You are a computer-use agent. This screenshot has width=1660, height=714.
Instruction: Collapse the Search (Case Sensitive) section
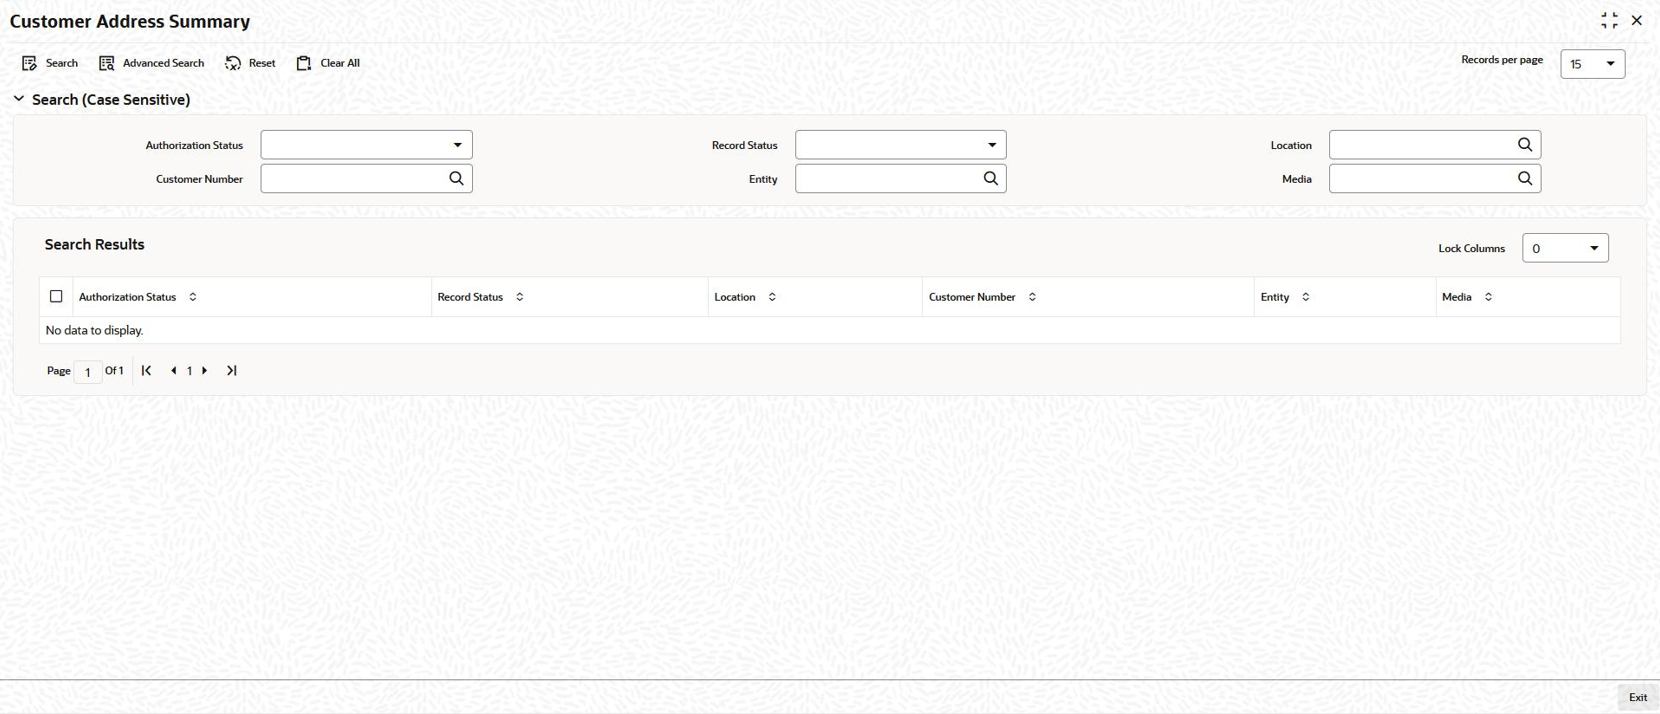19,99
